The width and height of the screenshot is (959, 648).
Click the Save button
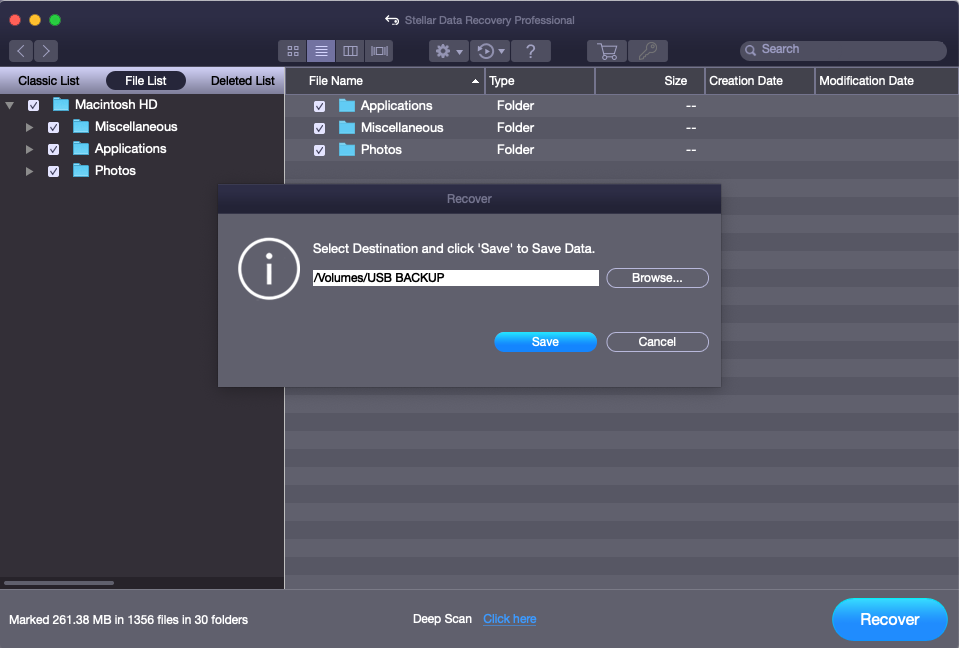[545, 342]
